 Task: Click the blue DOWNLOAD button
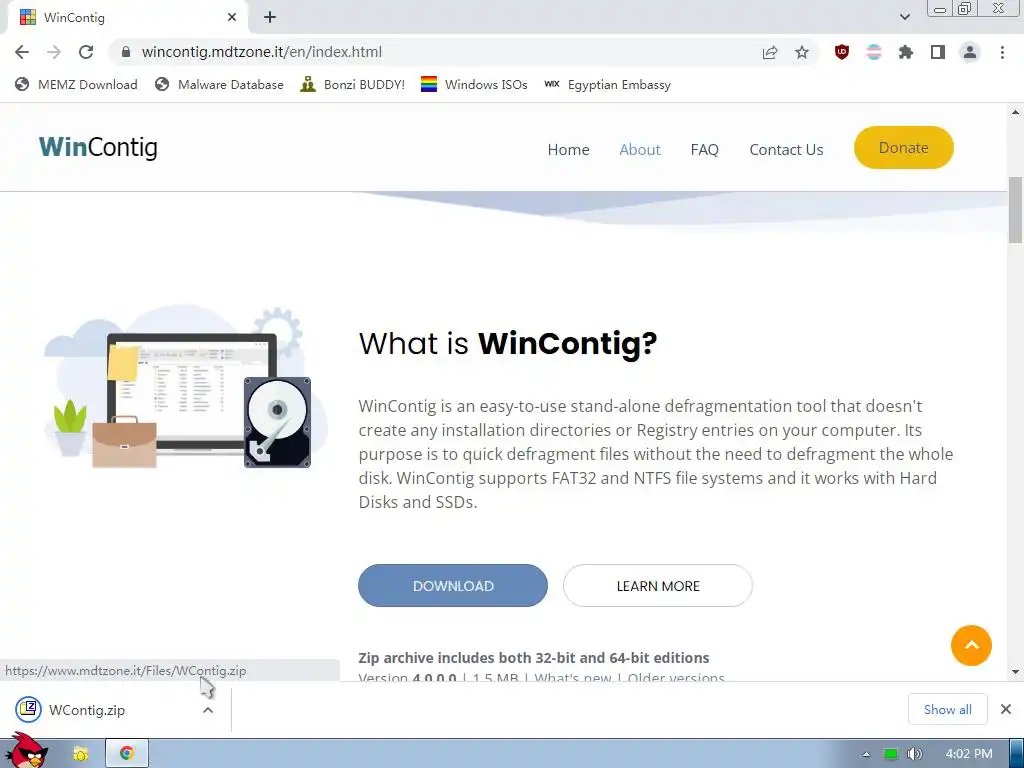[x=453, y=586]
